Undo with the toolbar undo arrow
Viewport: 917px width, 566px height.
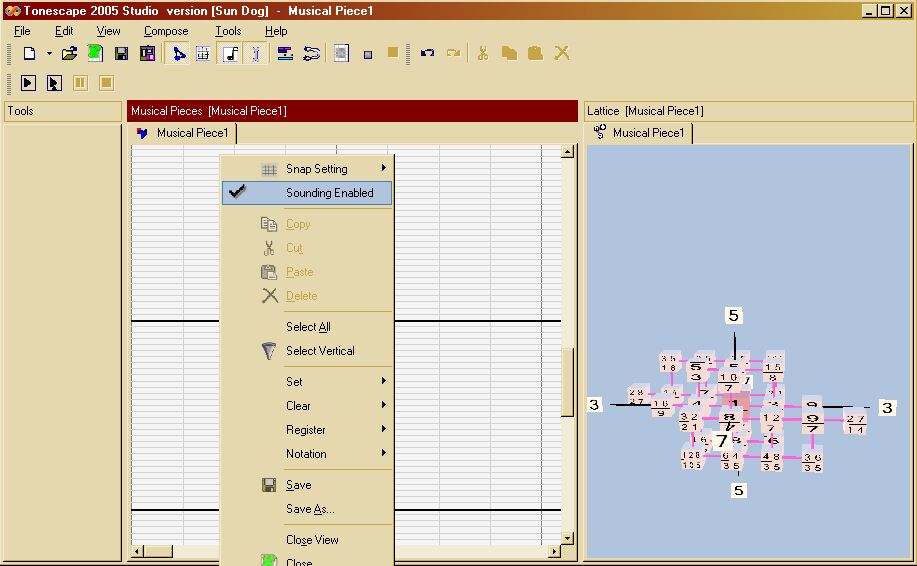[x=428, y=54]
